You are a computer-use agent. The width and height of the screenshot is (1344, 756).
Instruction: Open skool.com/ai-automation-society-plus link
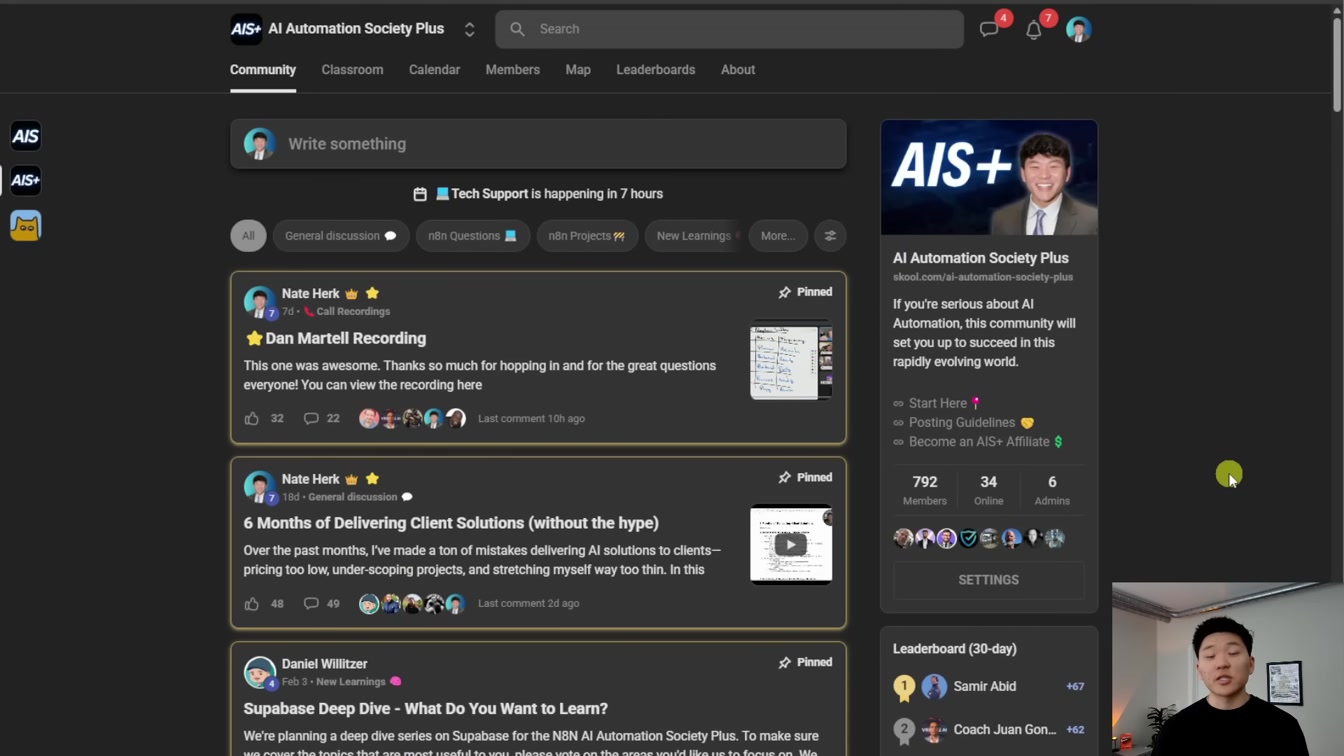coord(983,277)
